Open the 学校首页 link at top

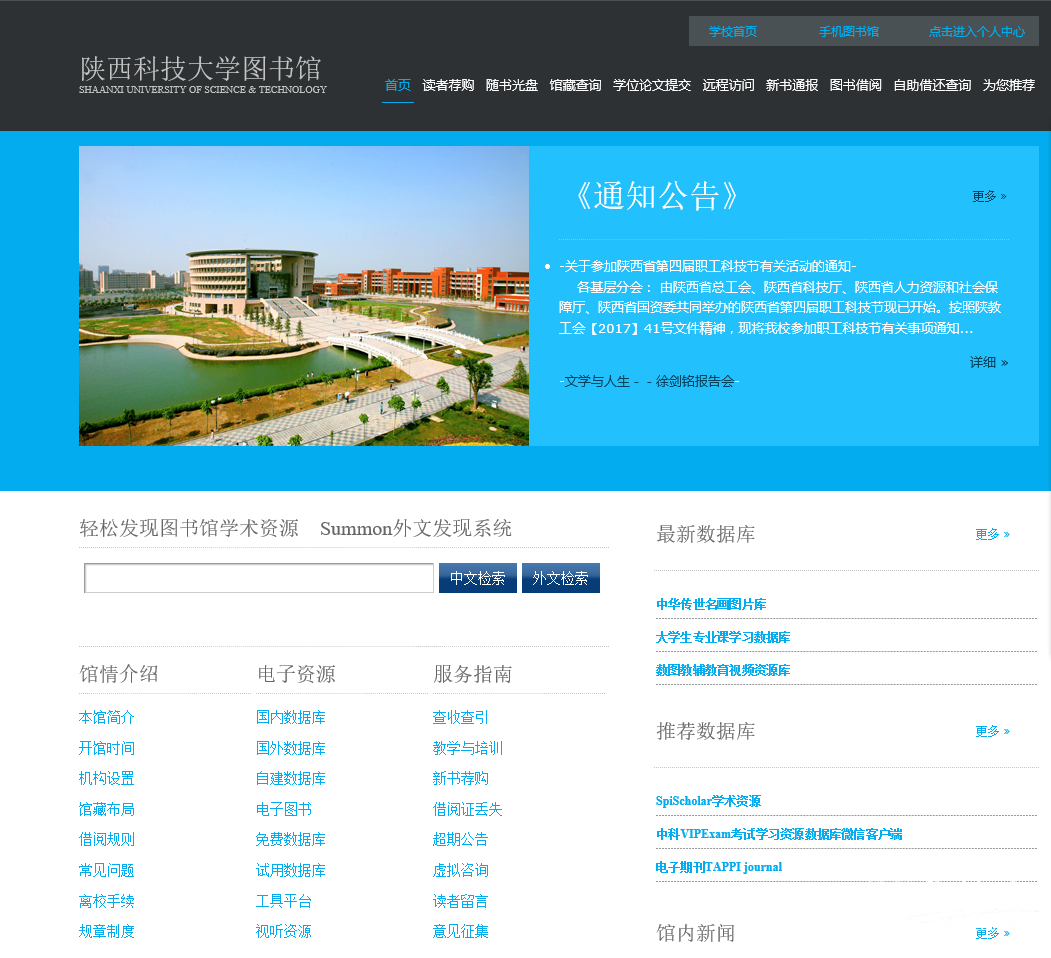pos(733,31)
